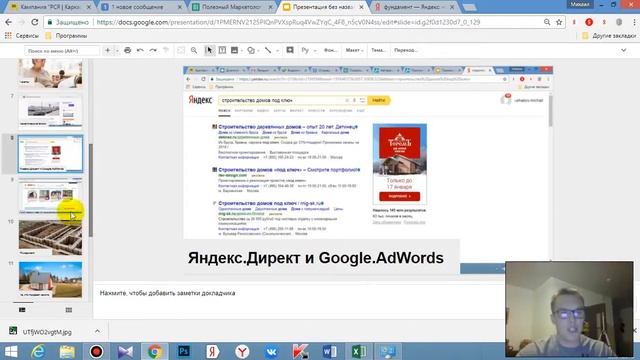Select slide 7 thumbnail
The width and height of the screenshot is (640, 360).
tap(50, 112)
